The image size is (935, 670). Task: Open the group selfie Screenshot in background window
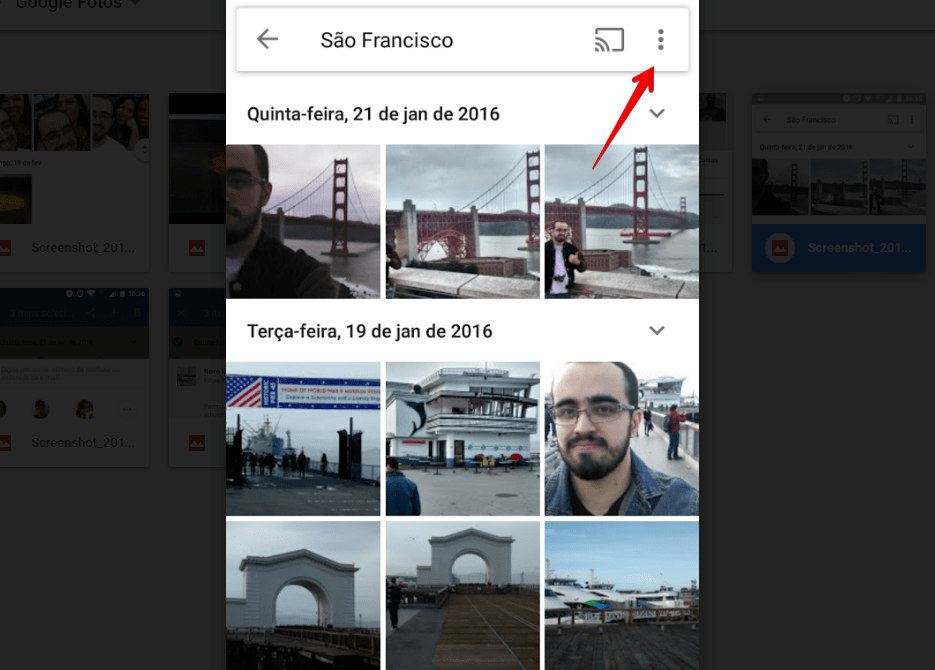(x=75, y=182)
